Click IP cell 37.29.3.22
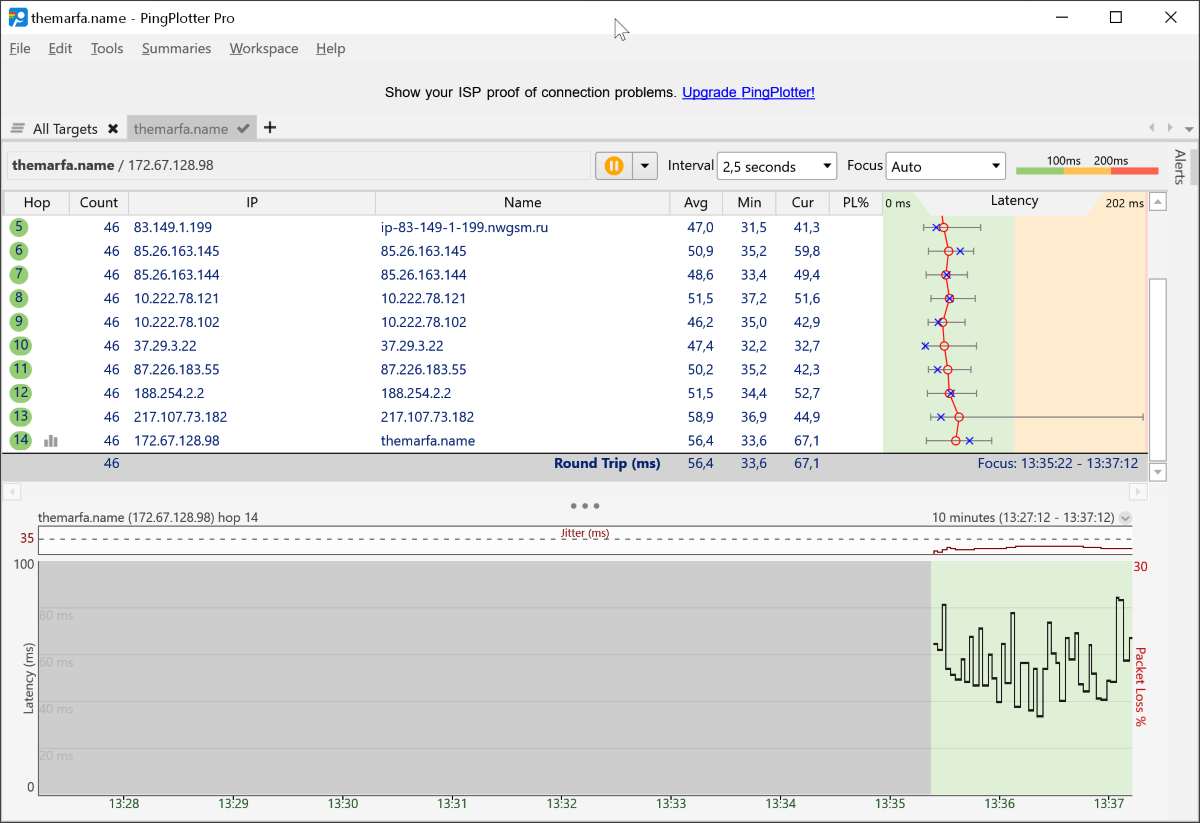This screenshot has width=1200, height=823. point(162,346)
